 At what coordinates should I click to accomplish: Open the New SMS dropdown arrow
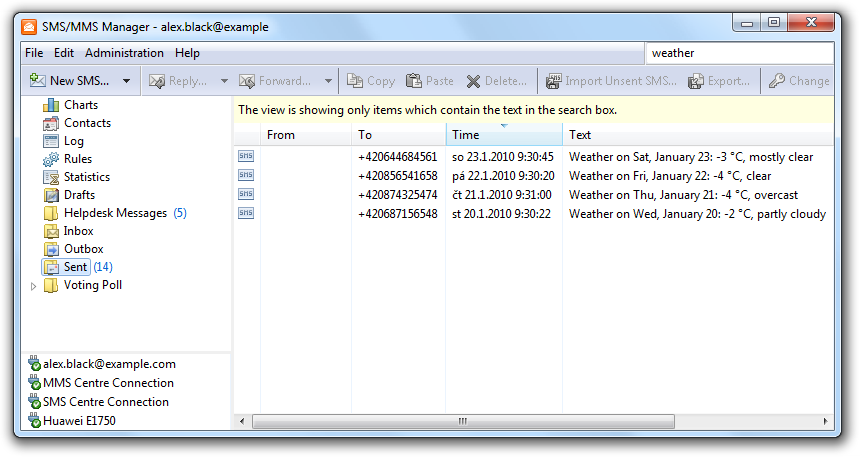pyautogui.click(x=126, y=81)
